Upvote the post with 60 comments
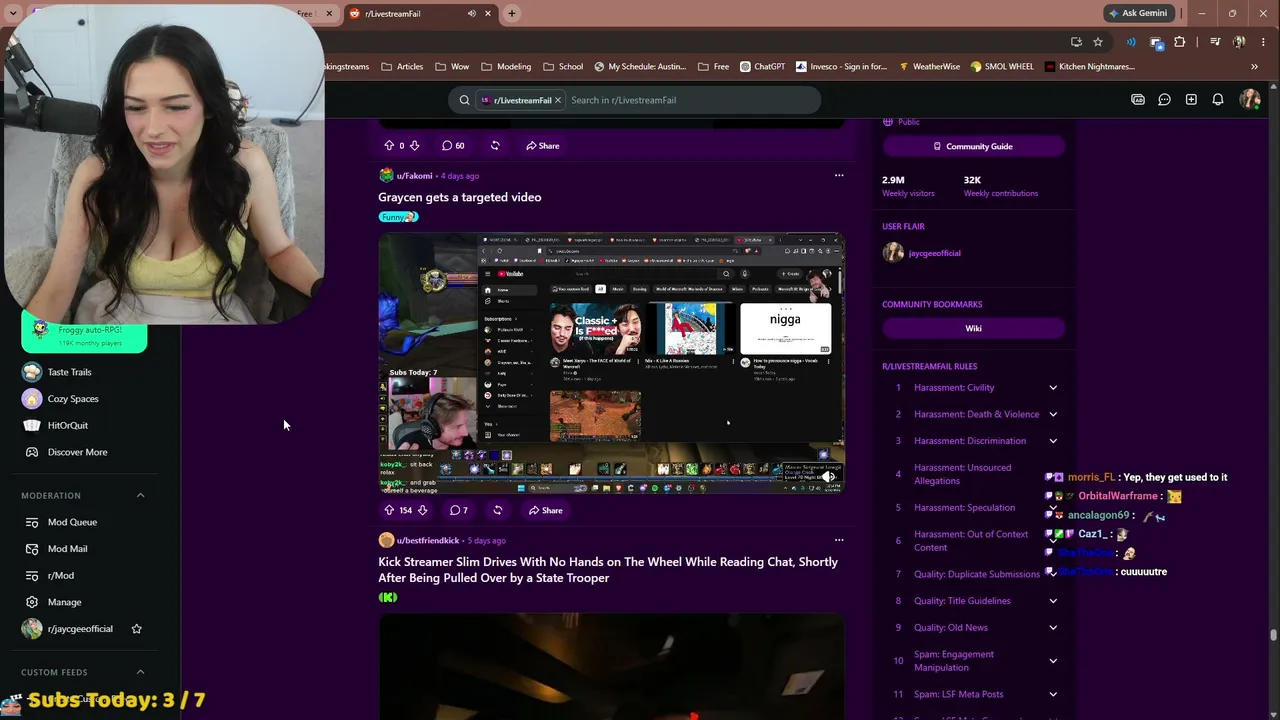 [x=389, y=146]
